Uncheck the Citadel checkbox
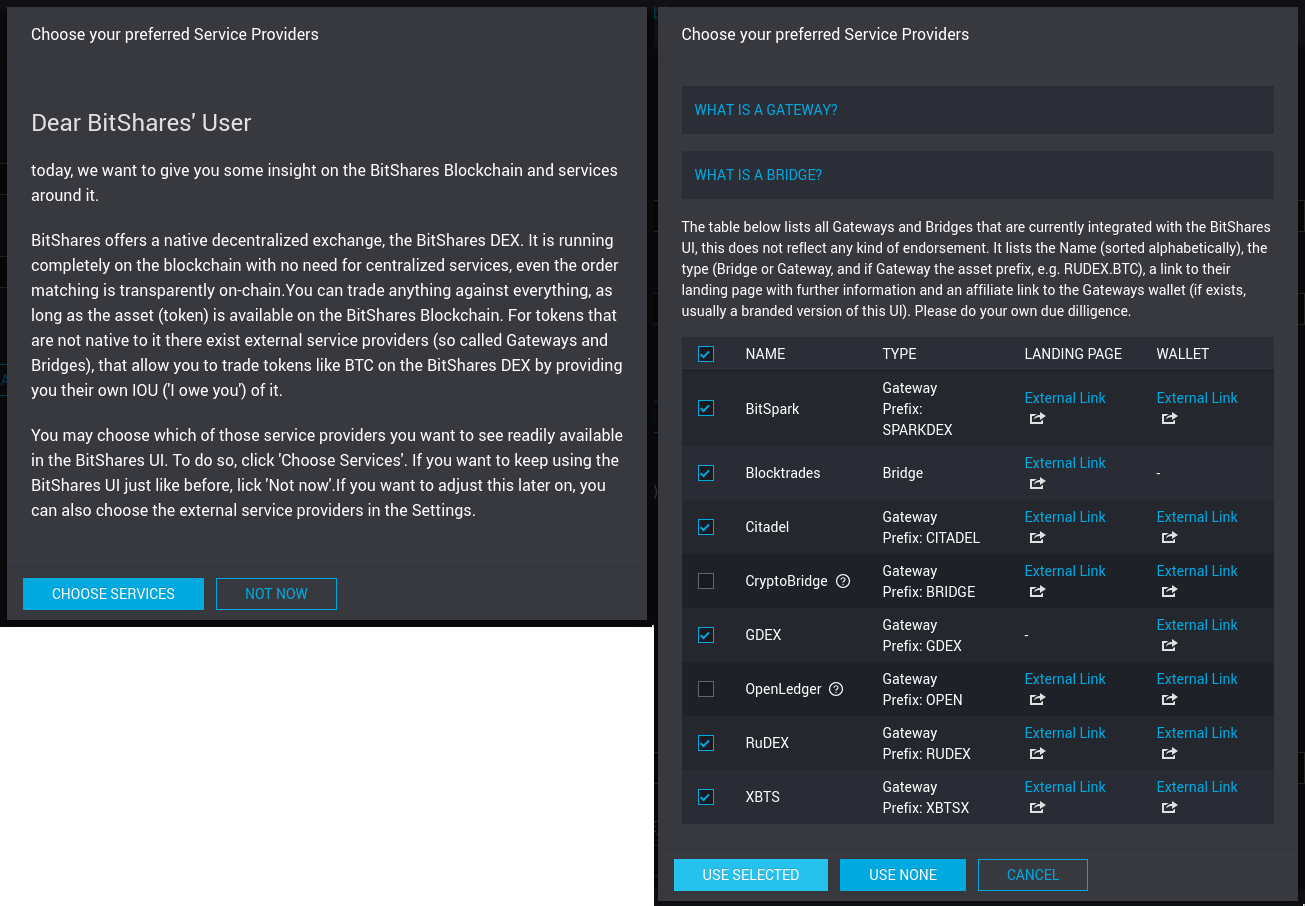Viewport: 1305px width, 906px height. [x=706, y=527]
